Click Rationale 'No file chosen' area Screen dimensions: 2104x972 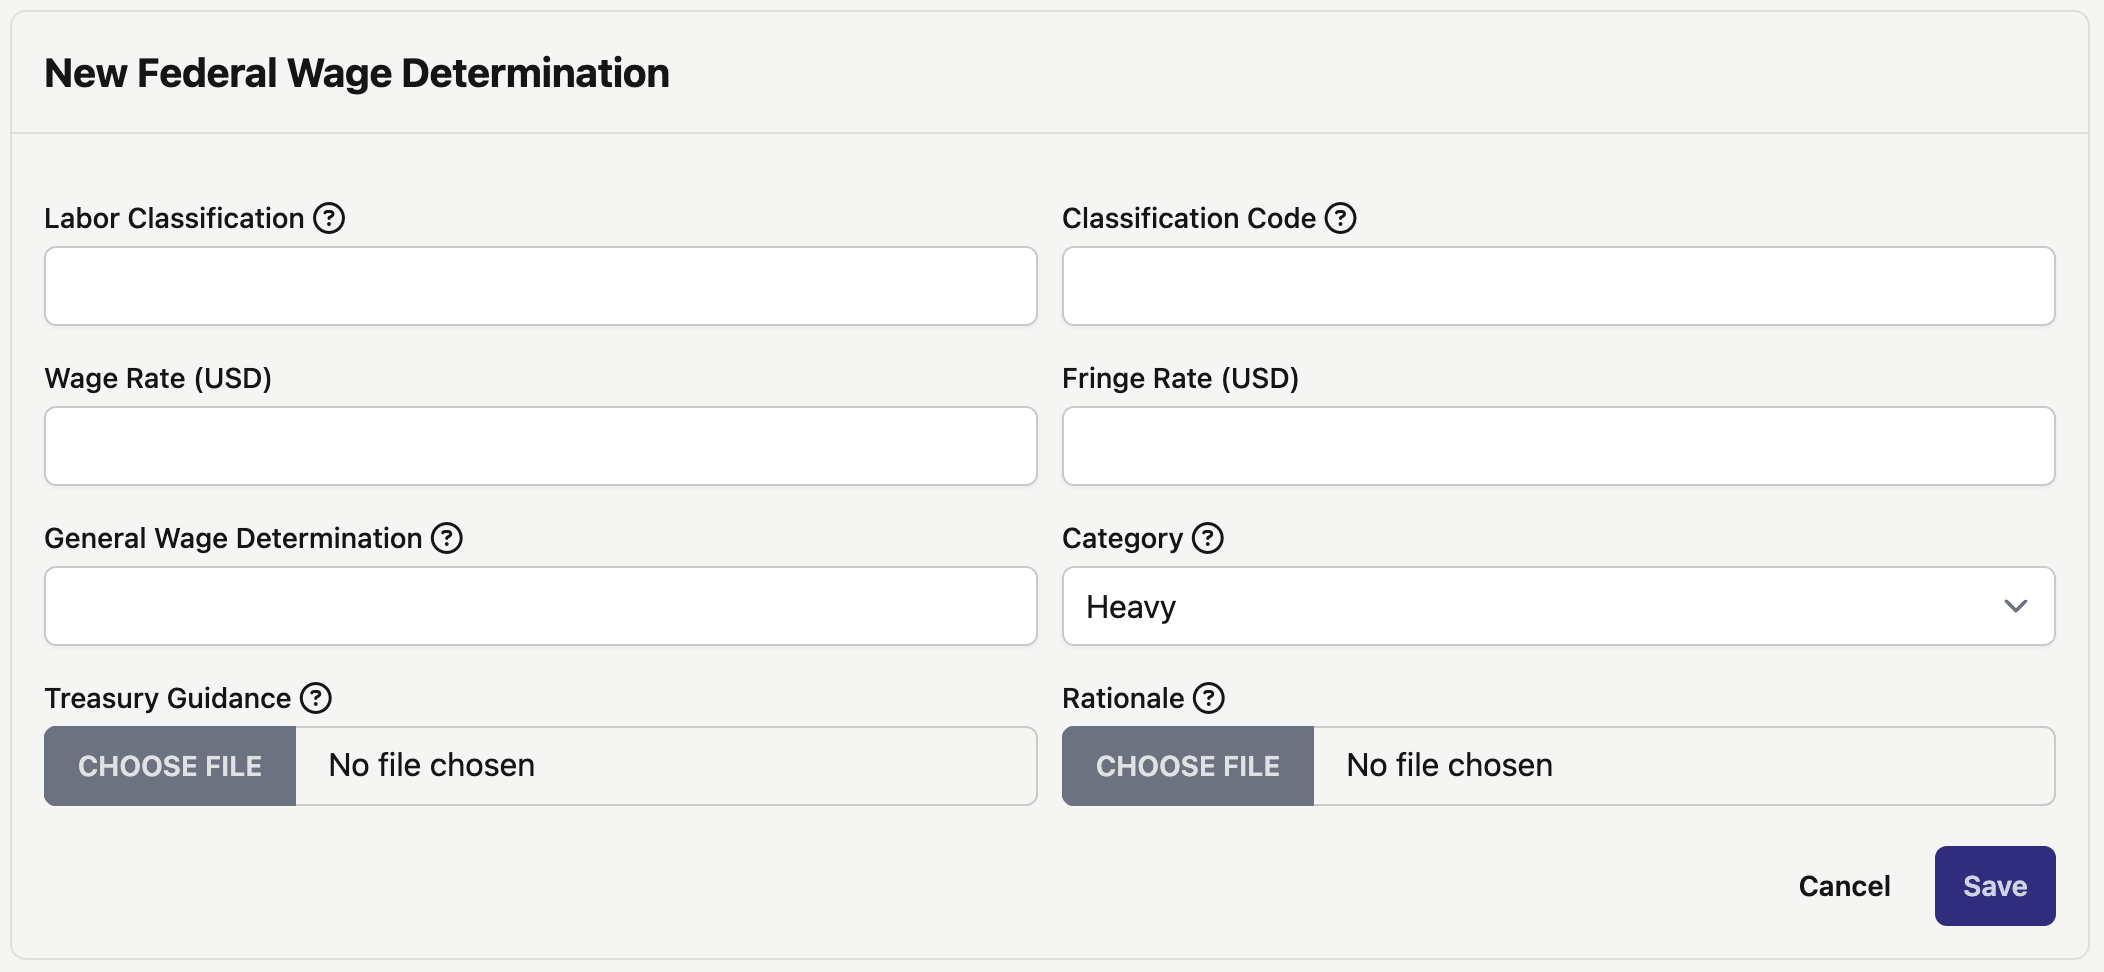1684,766
